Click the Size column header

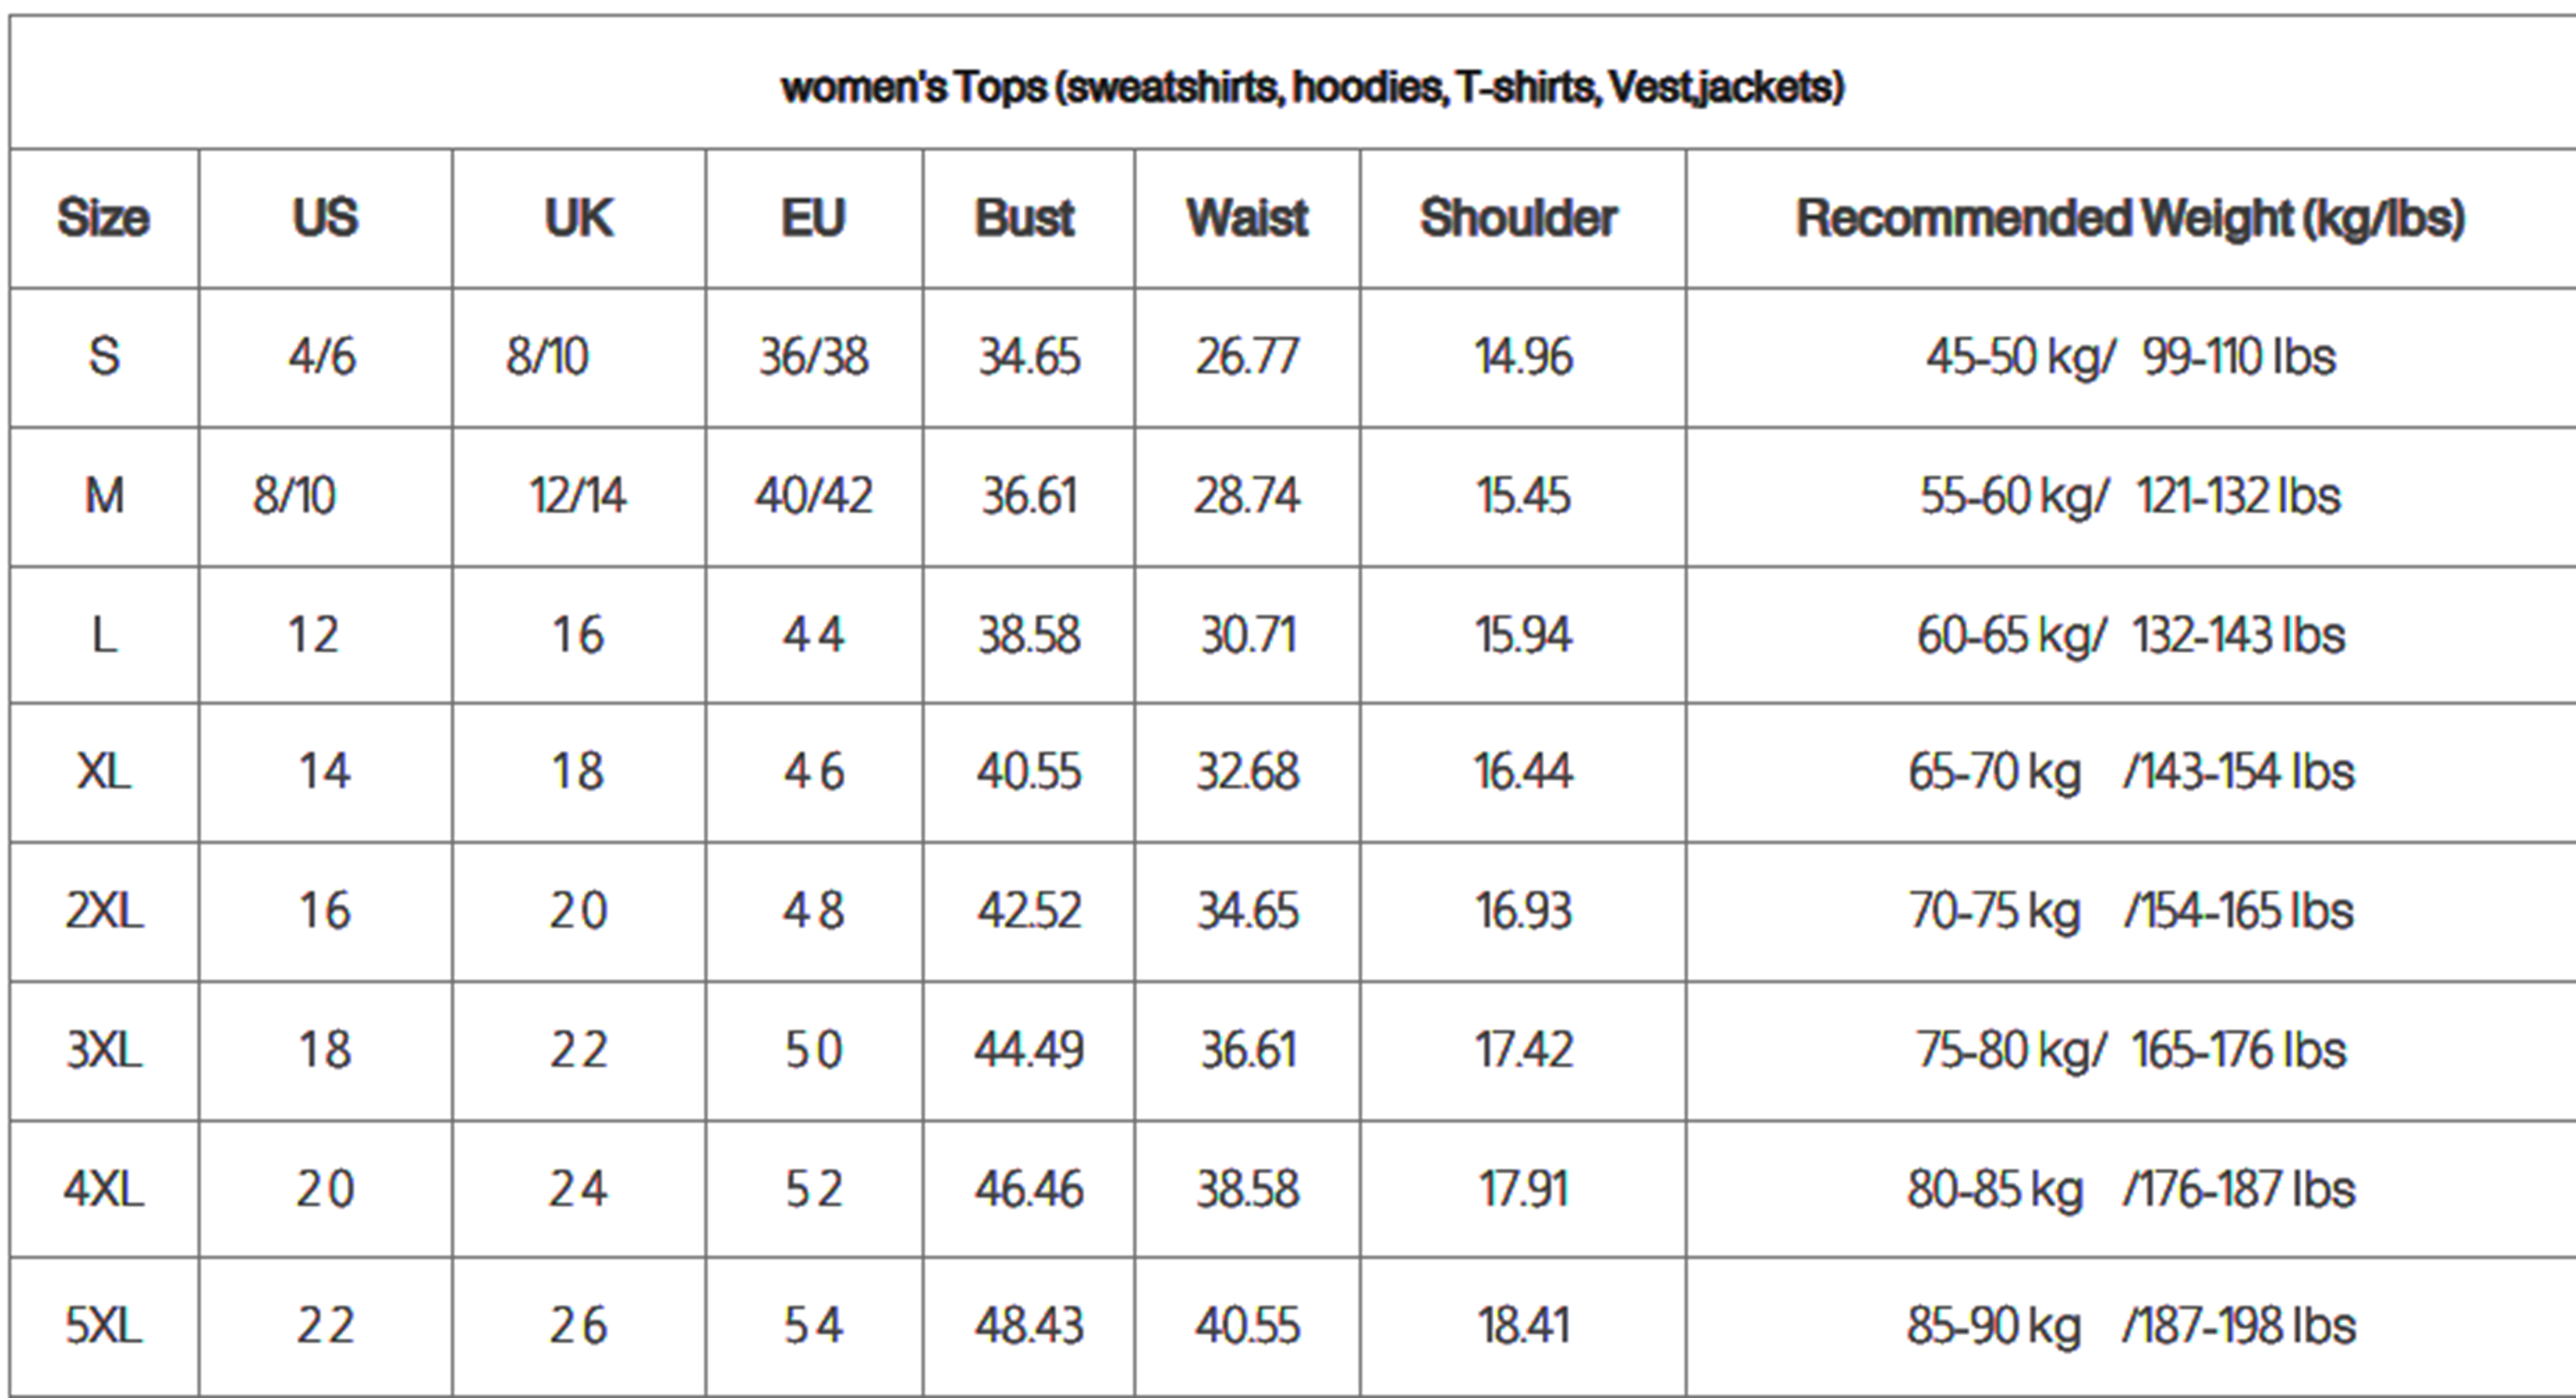pyautogui.click(x=103, y=218)
